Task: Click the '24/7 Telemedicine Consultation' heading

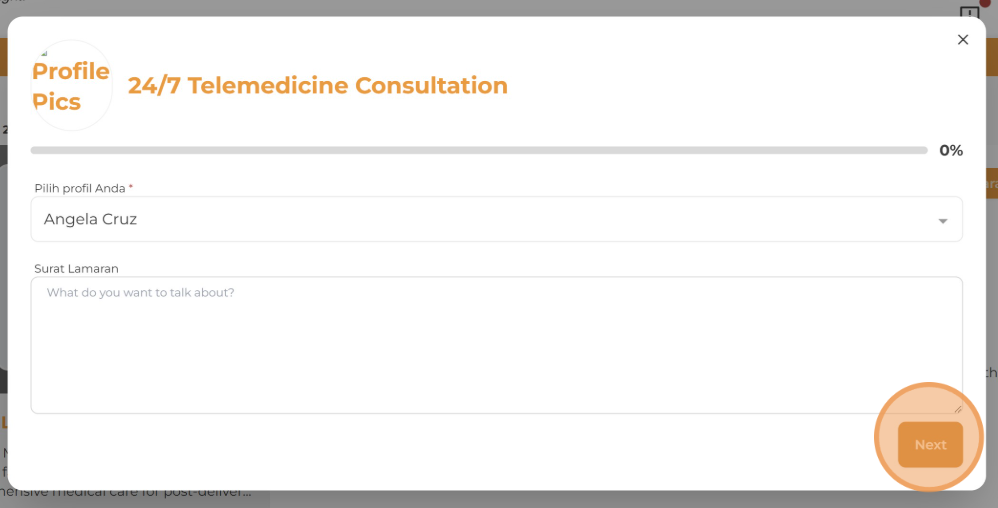Action: [x=318, y=86]
